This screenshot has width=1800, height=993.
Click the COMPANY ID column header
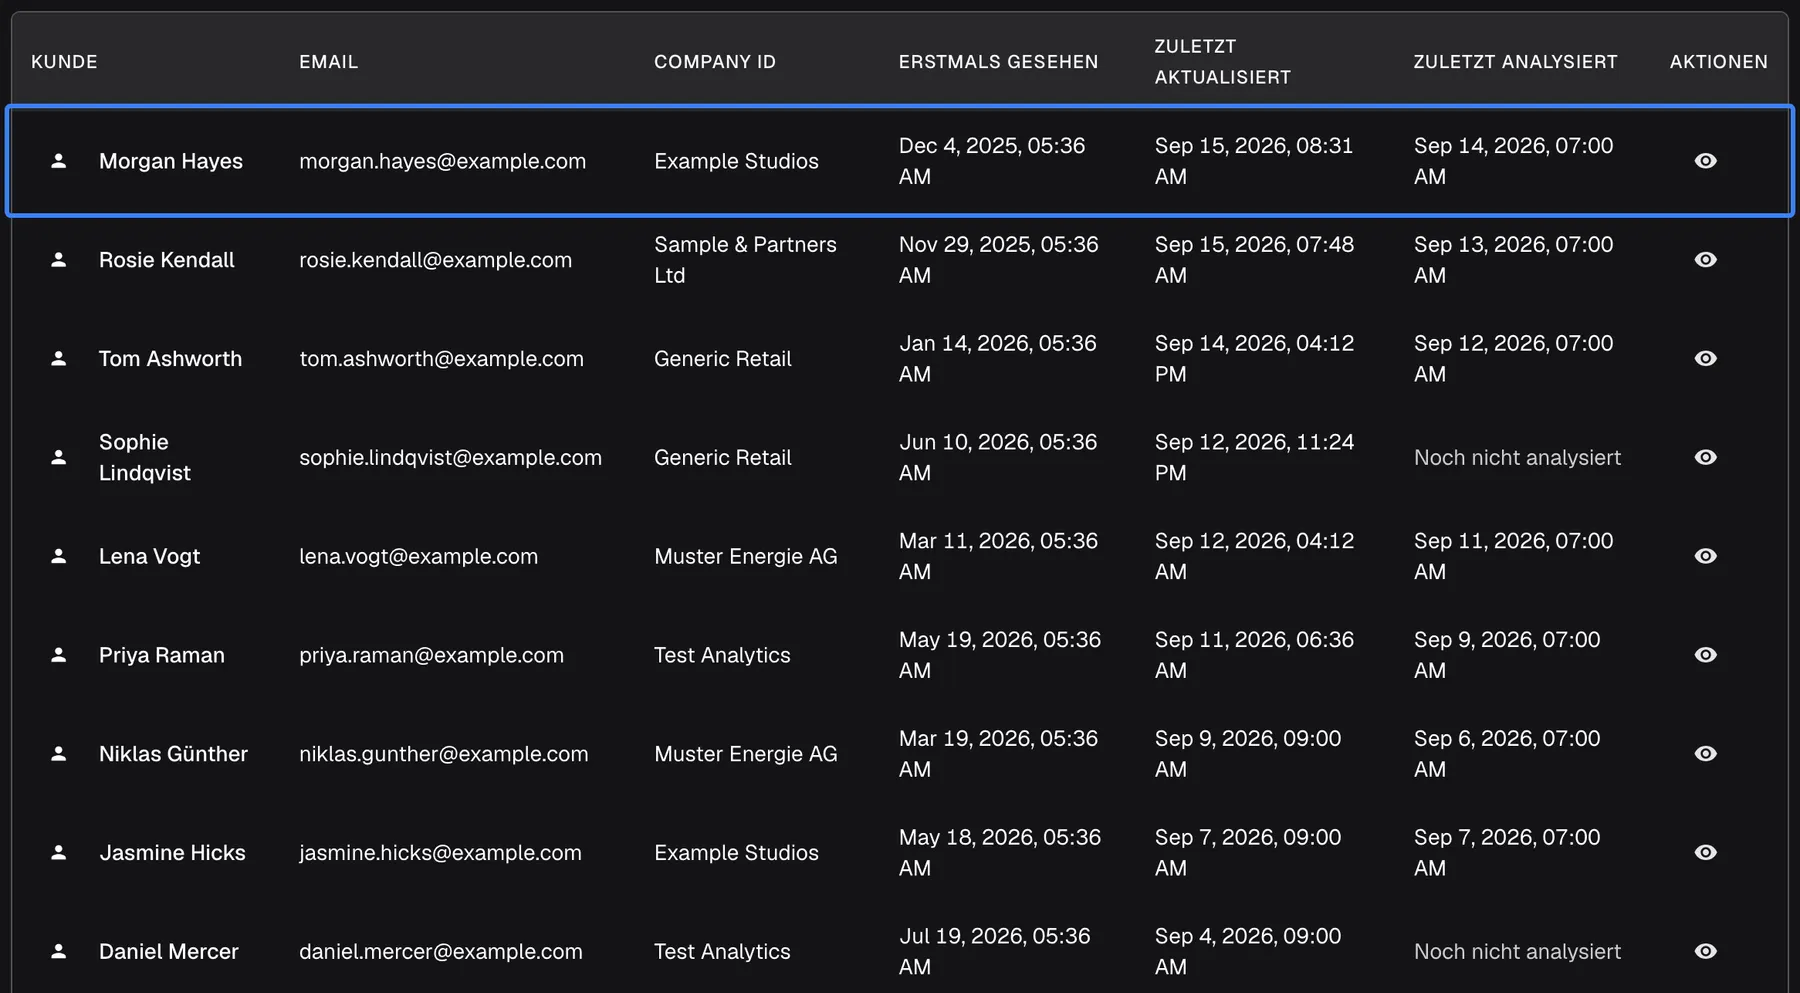[x=715, y=62]
